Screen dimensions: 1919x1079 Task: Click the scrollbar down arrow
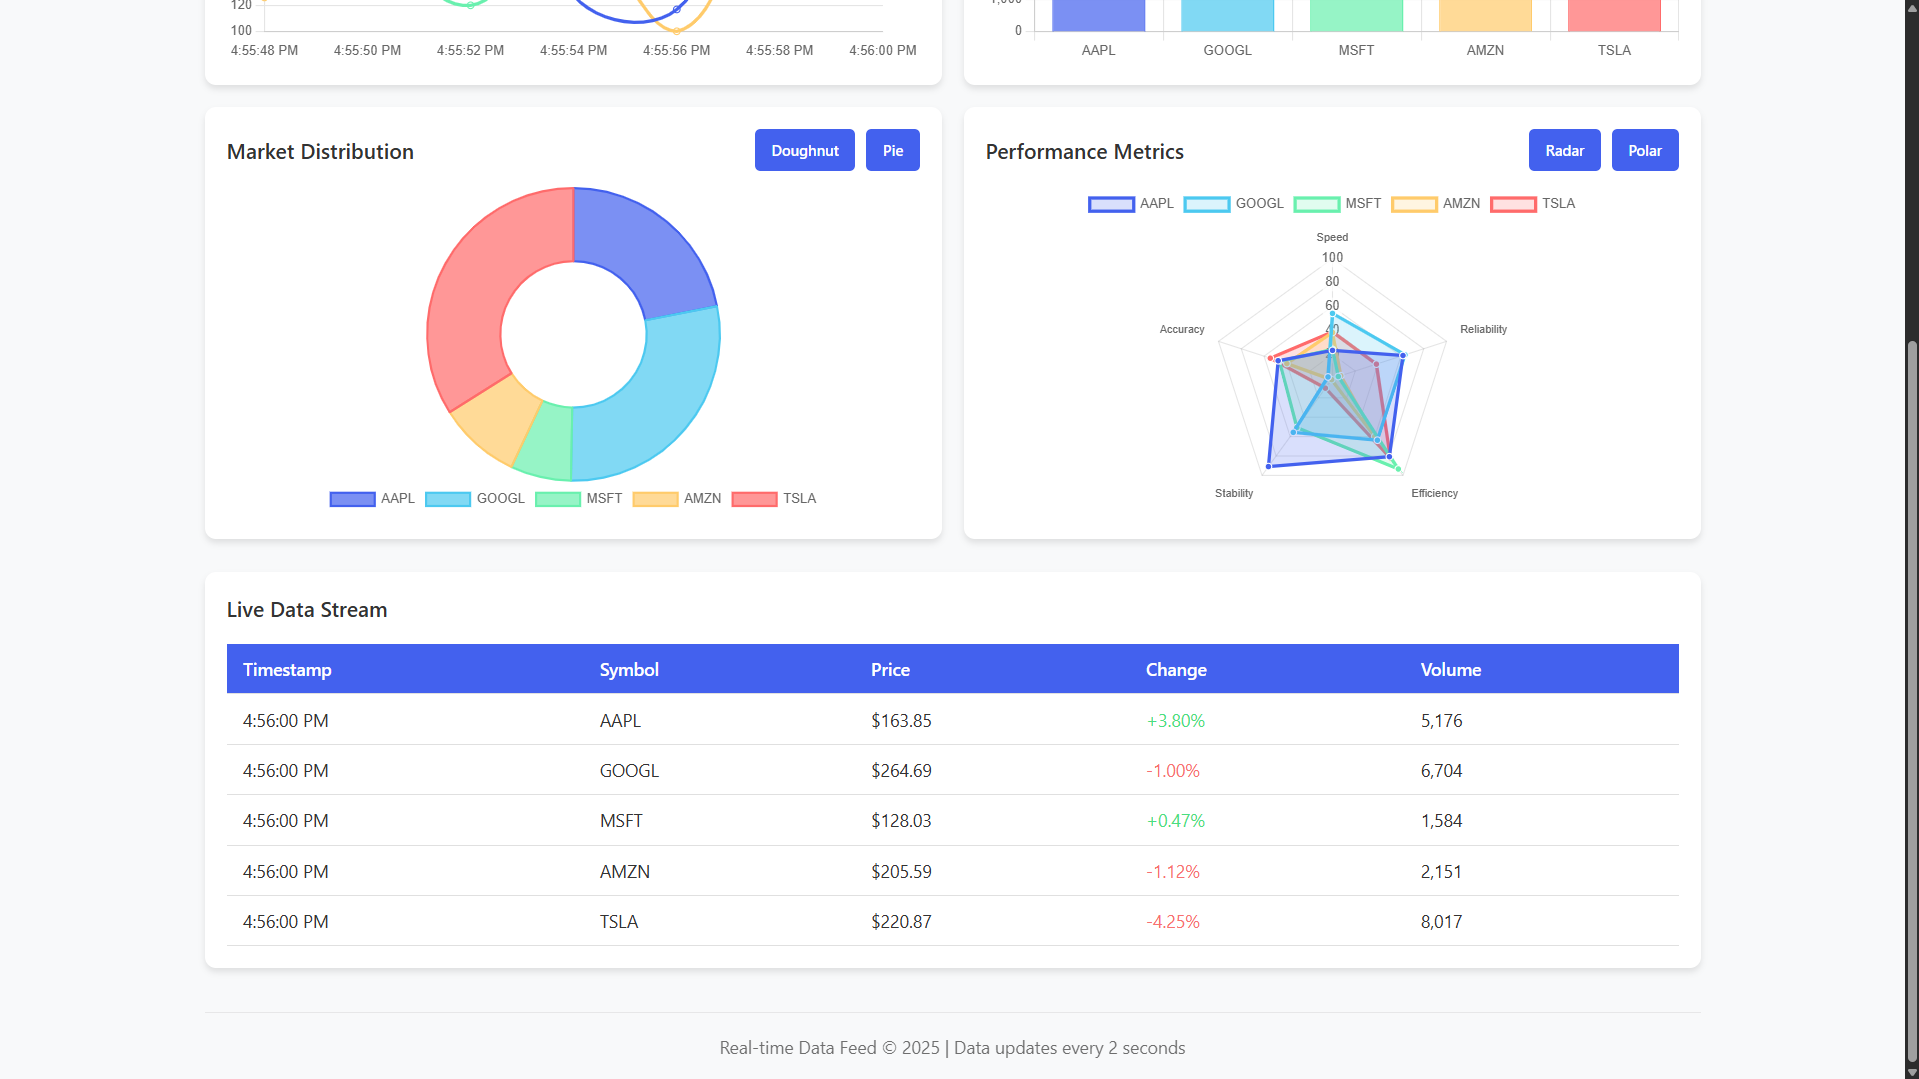coord(1912,1072)
